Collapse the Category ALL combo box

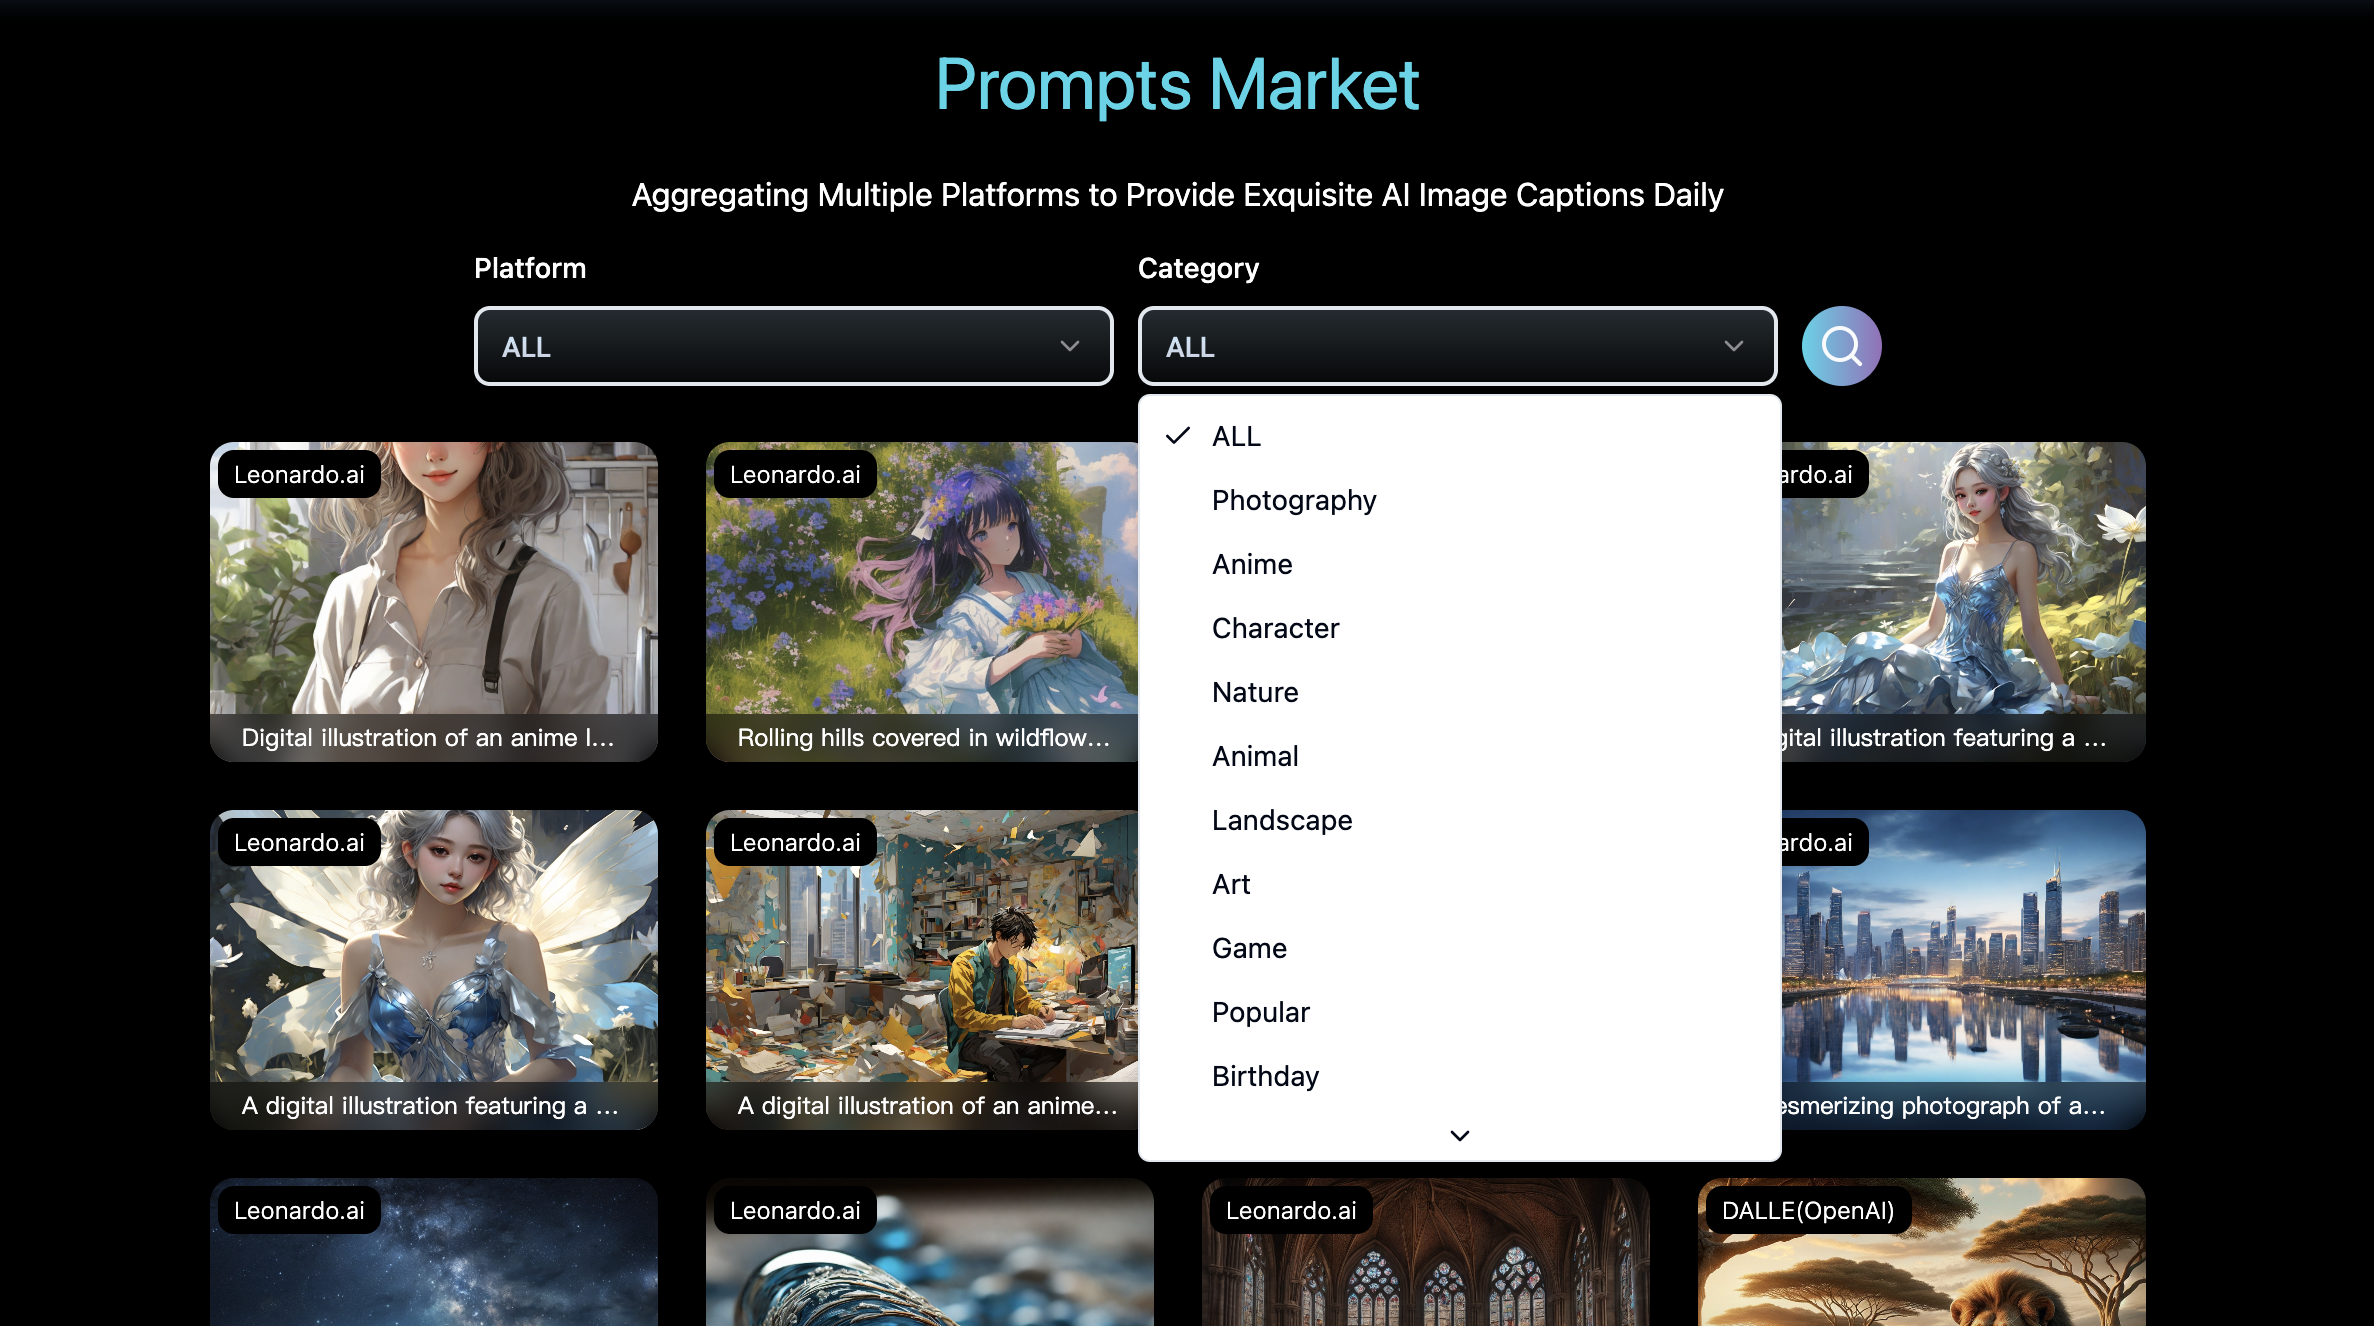pyautogui.click(x=1458, y=346)
